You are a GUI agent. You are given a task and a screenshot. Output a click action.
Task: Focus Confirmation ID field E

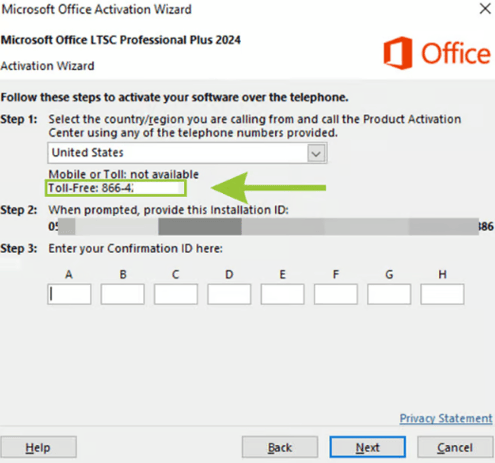pyautogui.click(x=282, y=294)
